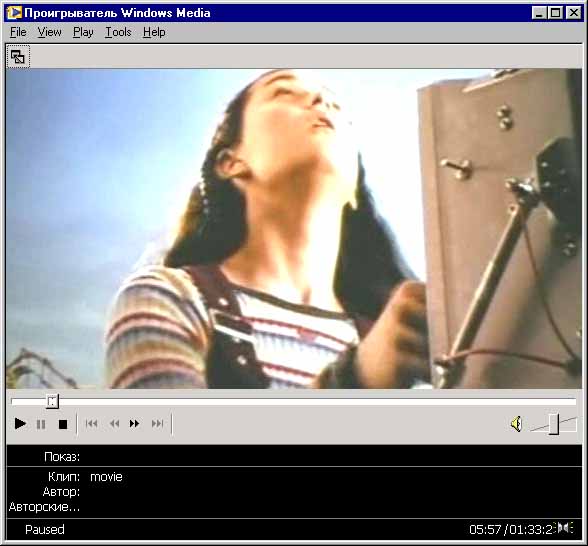Skip to previous track icon
The width and height of the screenshot is (588, 546).
click(x=92, y=424)
